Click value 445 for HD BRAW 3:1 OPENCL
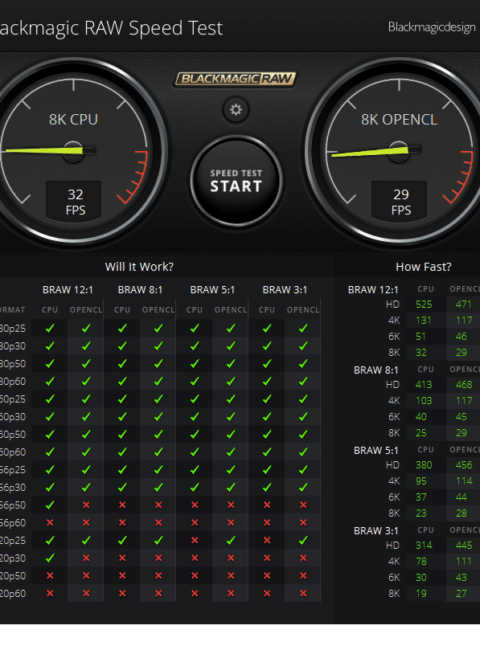This screenshot has height=650, width=480. 463,546
